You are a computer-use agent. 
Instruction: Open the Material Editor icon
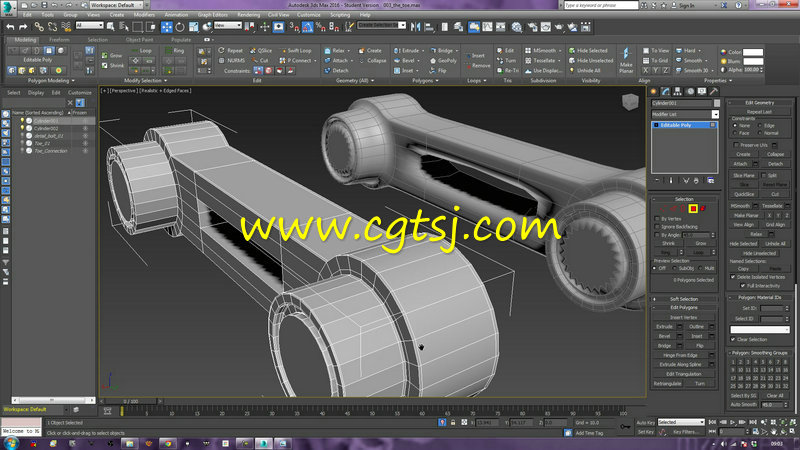click(516, 27)
